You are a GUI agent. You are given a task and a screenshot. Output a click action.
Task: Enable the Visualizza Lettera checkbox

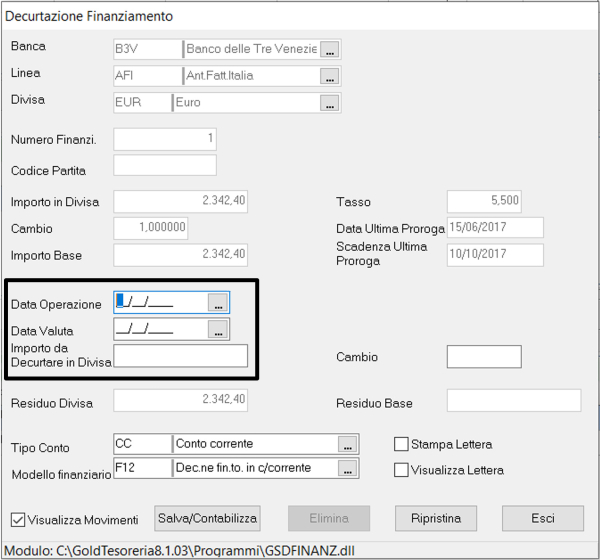(401, 470)
